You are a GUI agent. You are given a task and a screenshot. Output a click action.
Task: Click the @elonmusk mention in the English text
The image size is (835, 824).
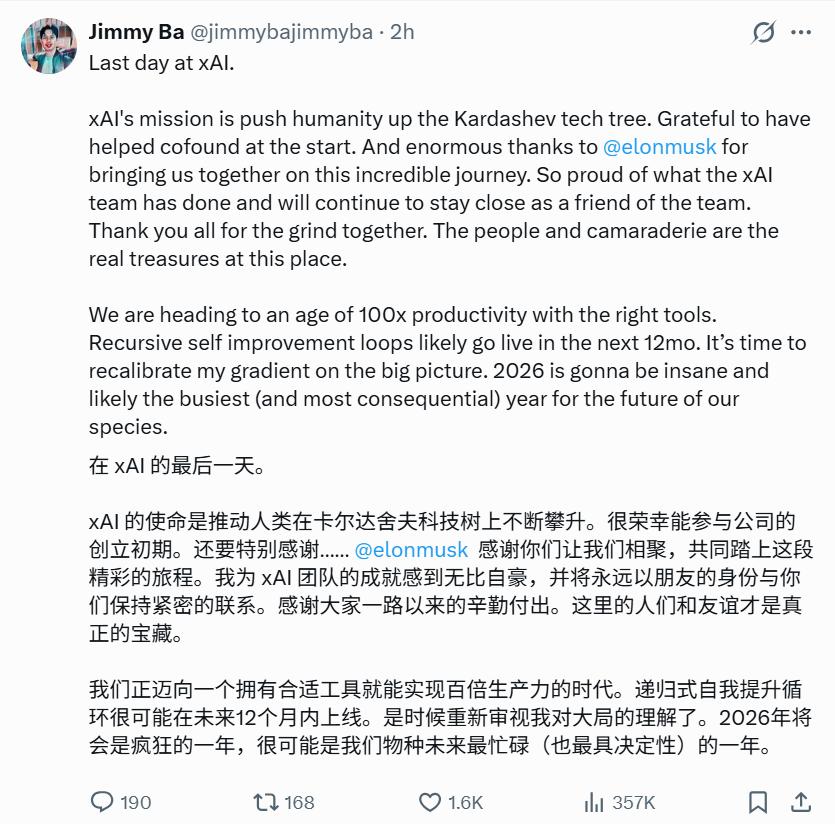[659, 147]
